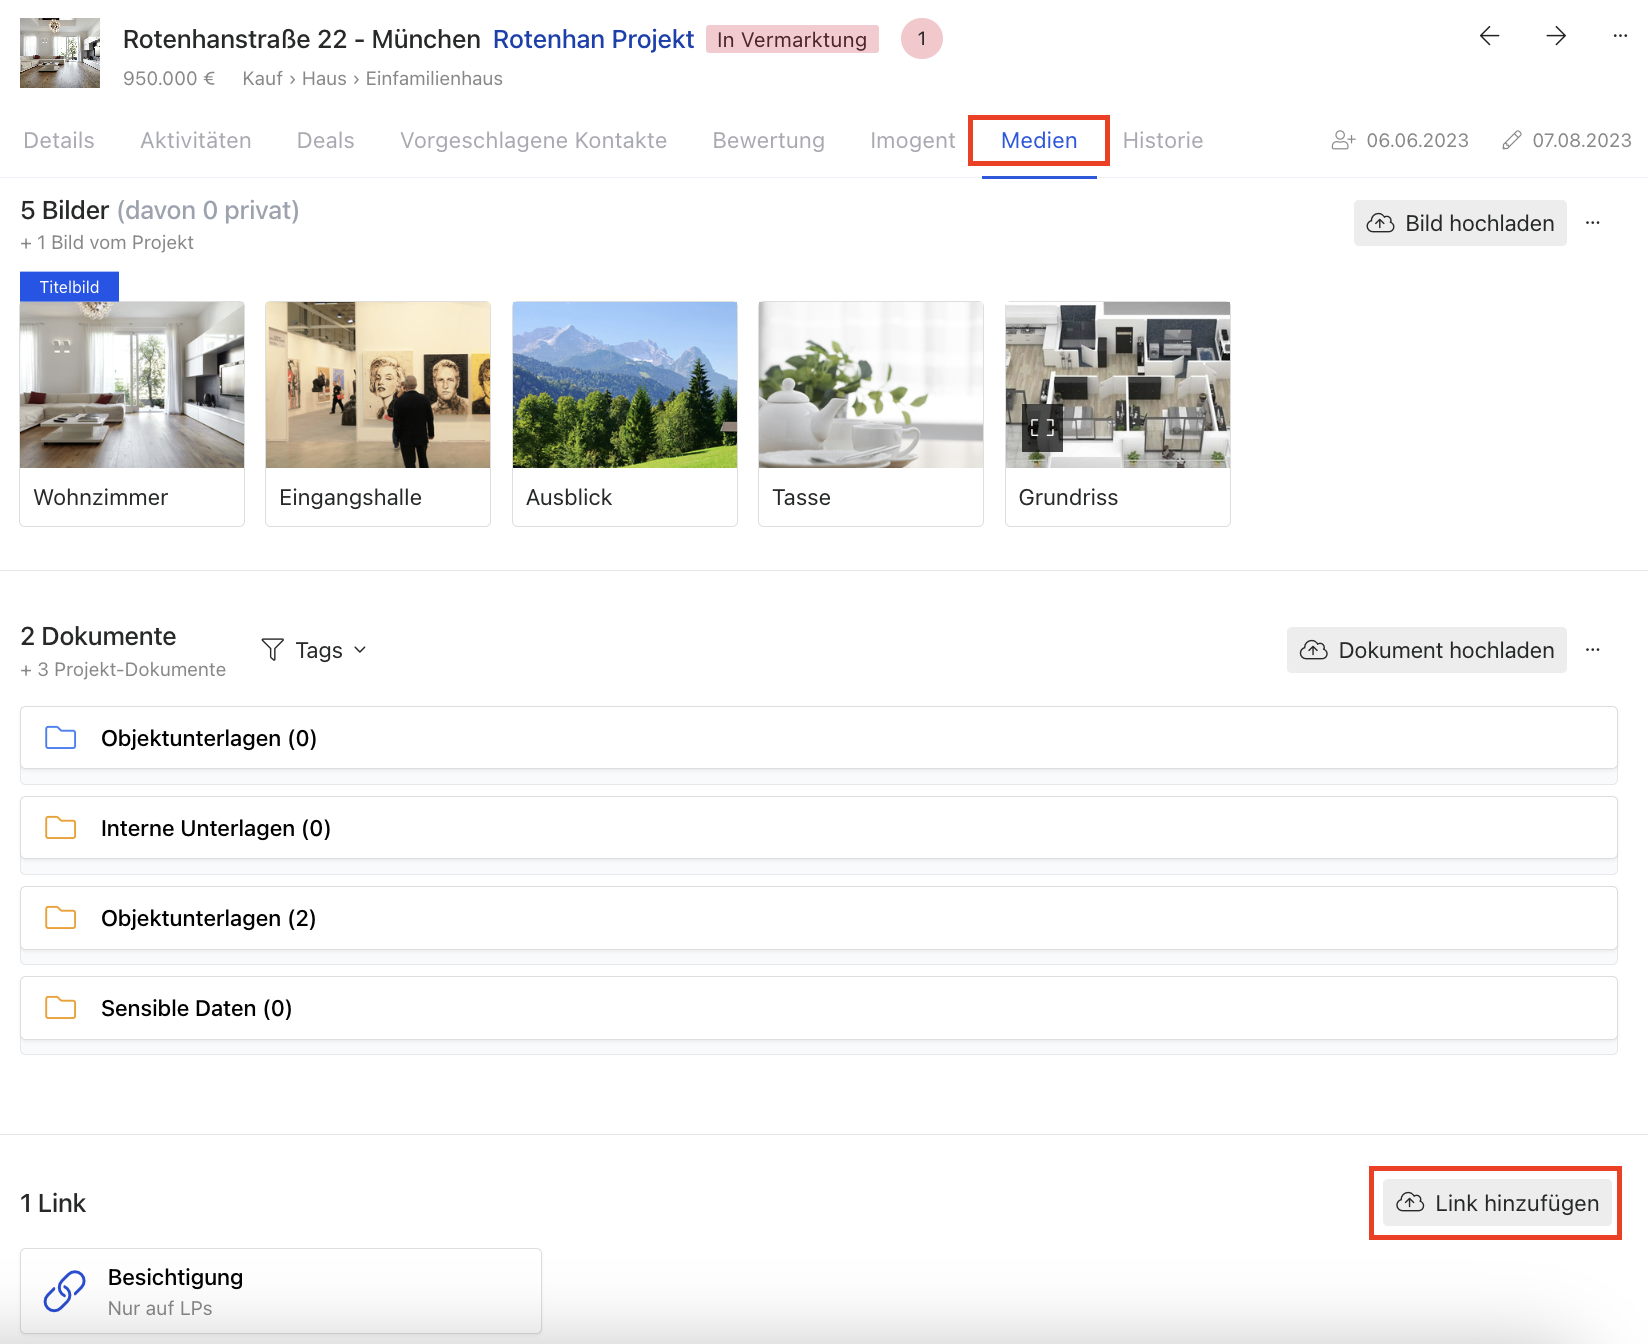Click the '+ 1 Bild vom Projekt' text
The height and width of the screenshot is (1344, 1648).
click(107, 243)
